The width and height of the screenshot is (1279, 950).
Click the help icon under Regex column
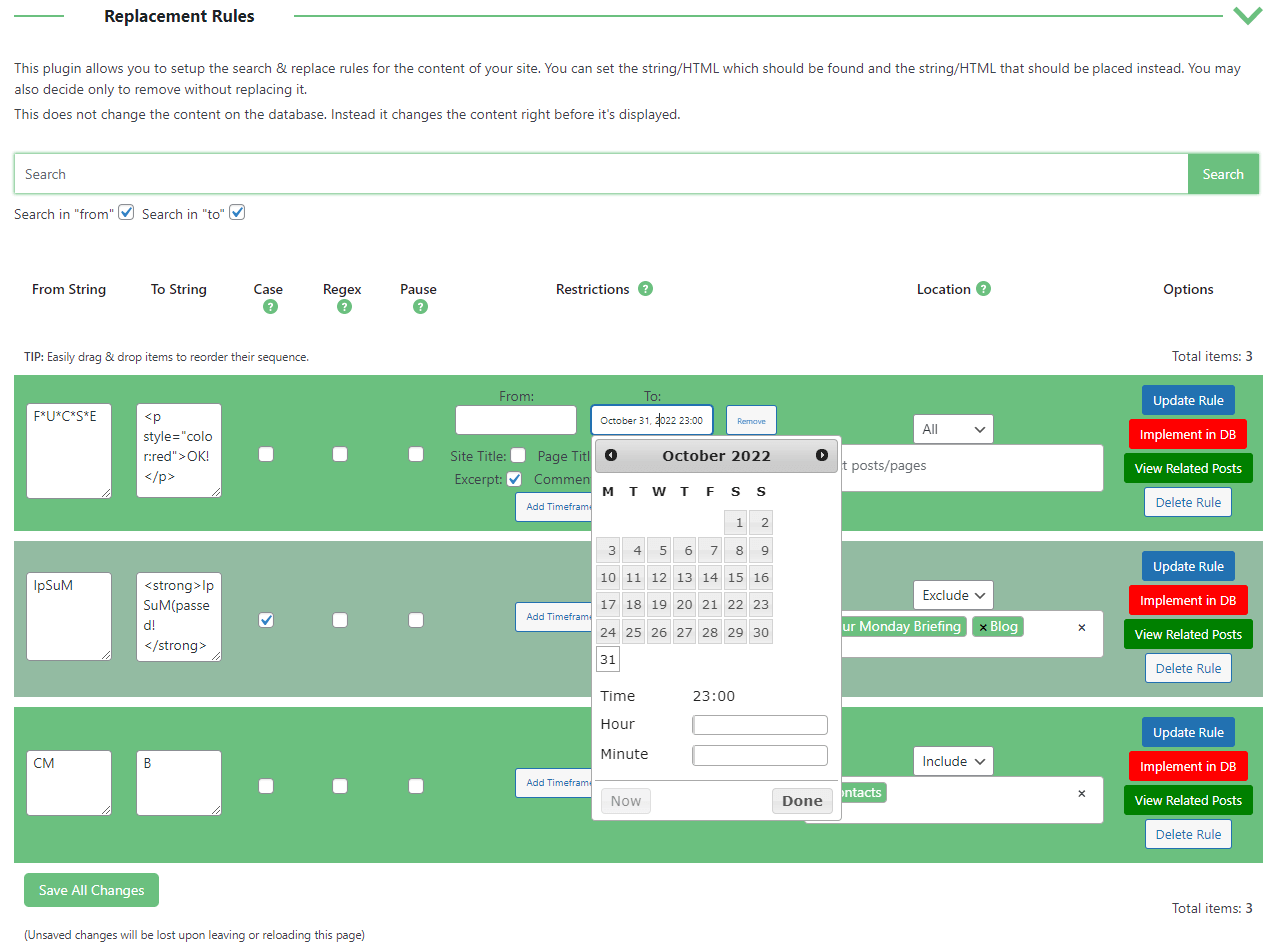click(344, 307)
